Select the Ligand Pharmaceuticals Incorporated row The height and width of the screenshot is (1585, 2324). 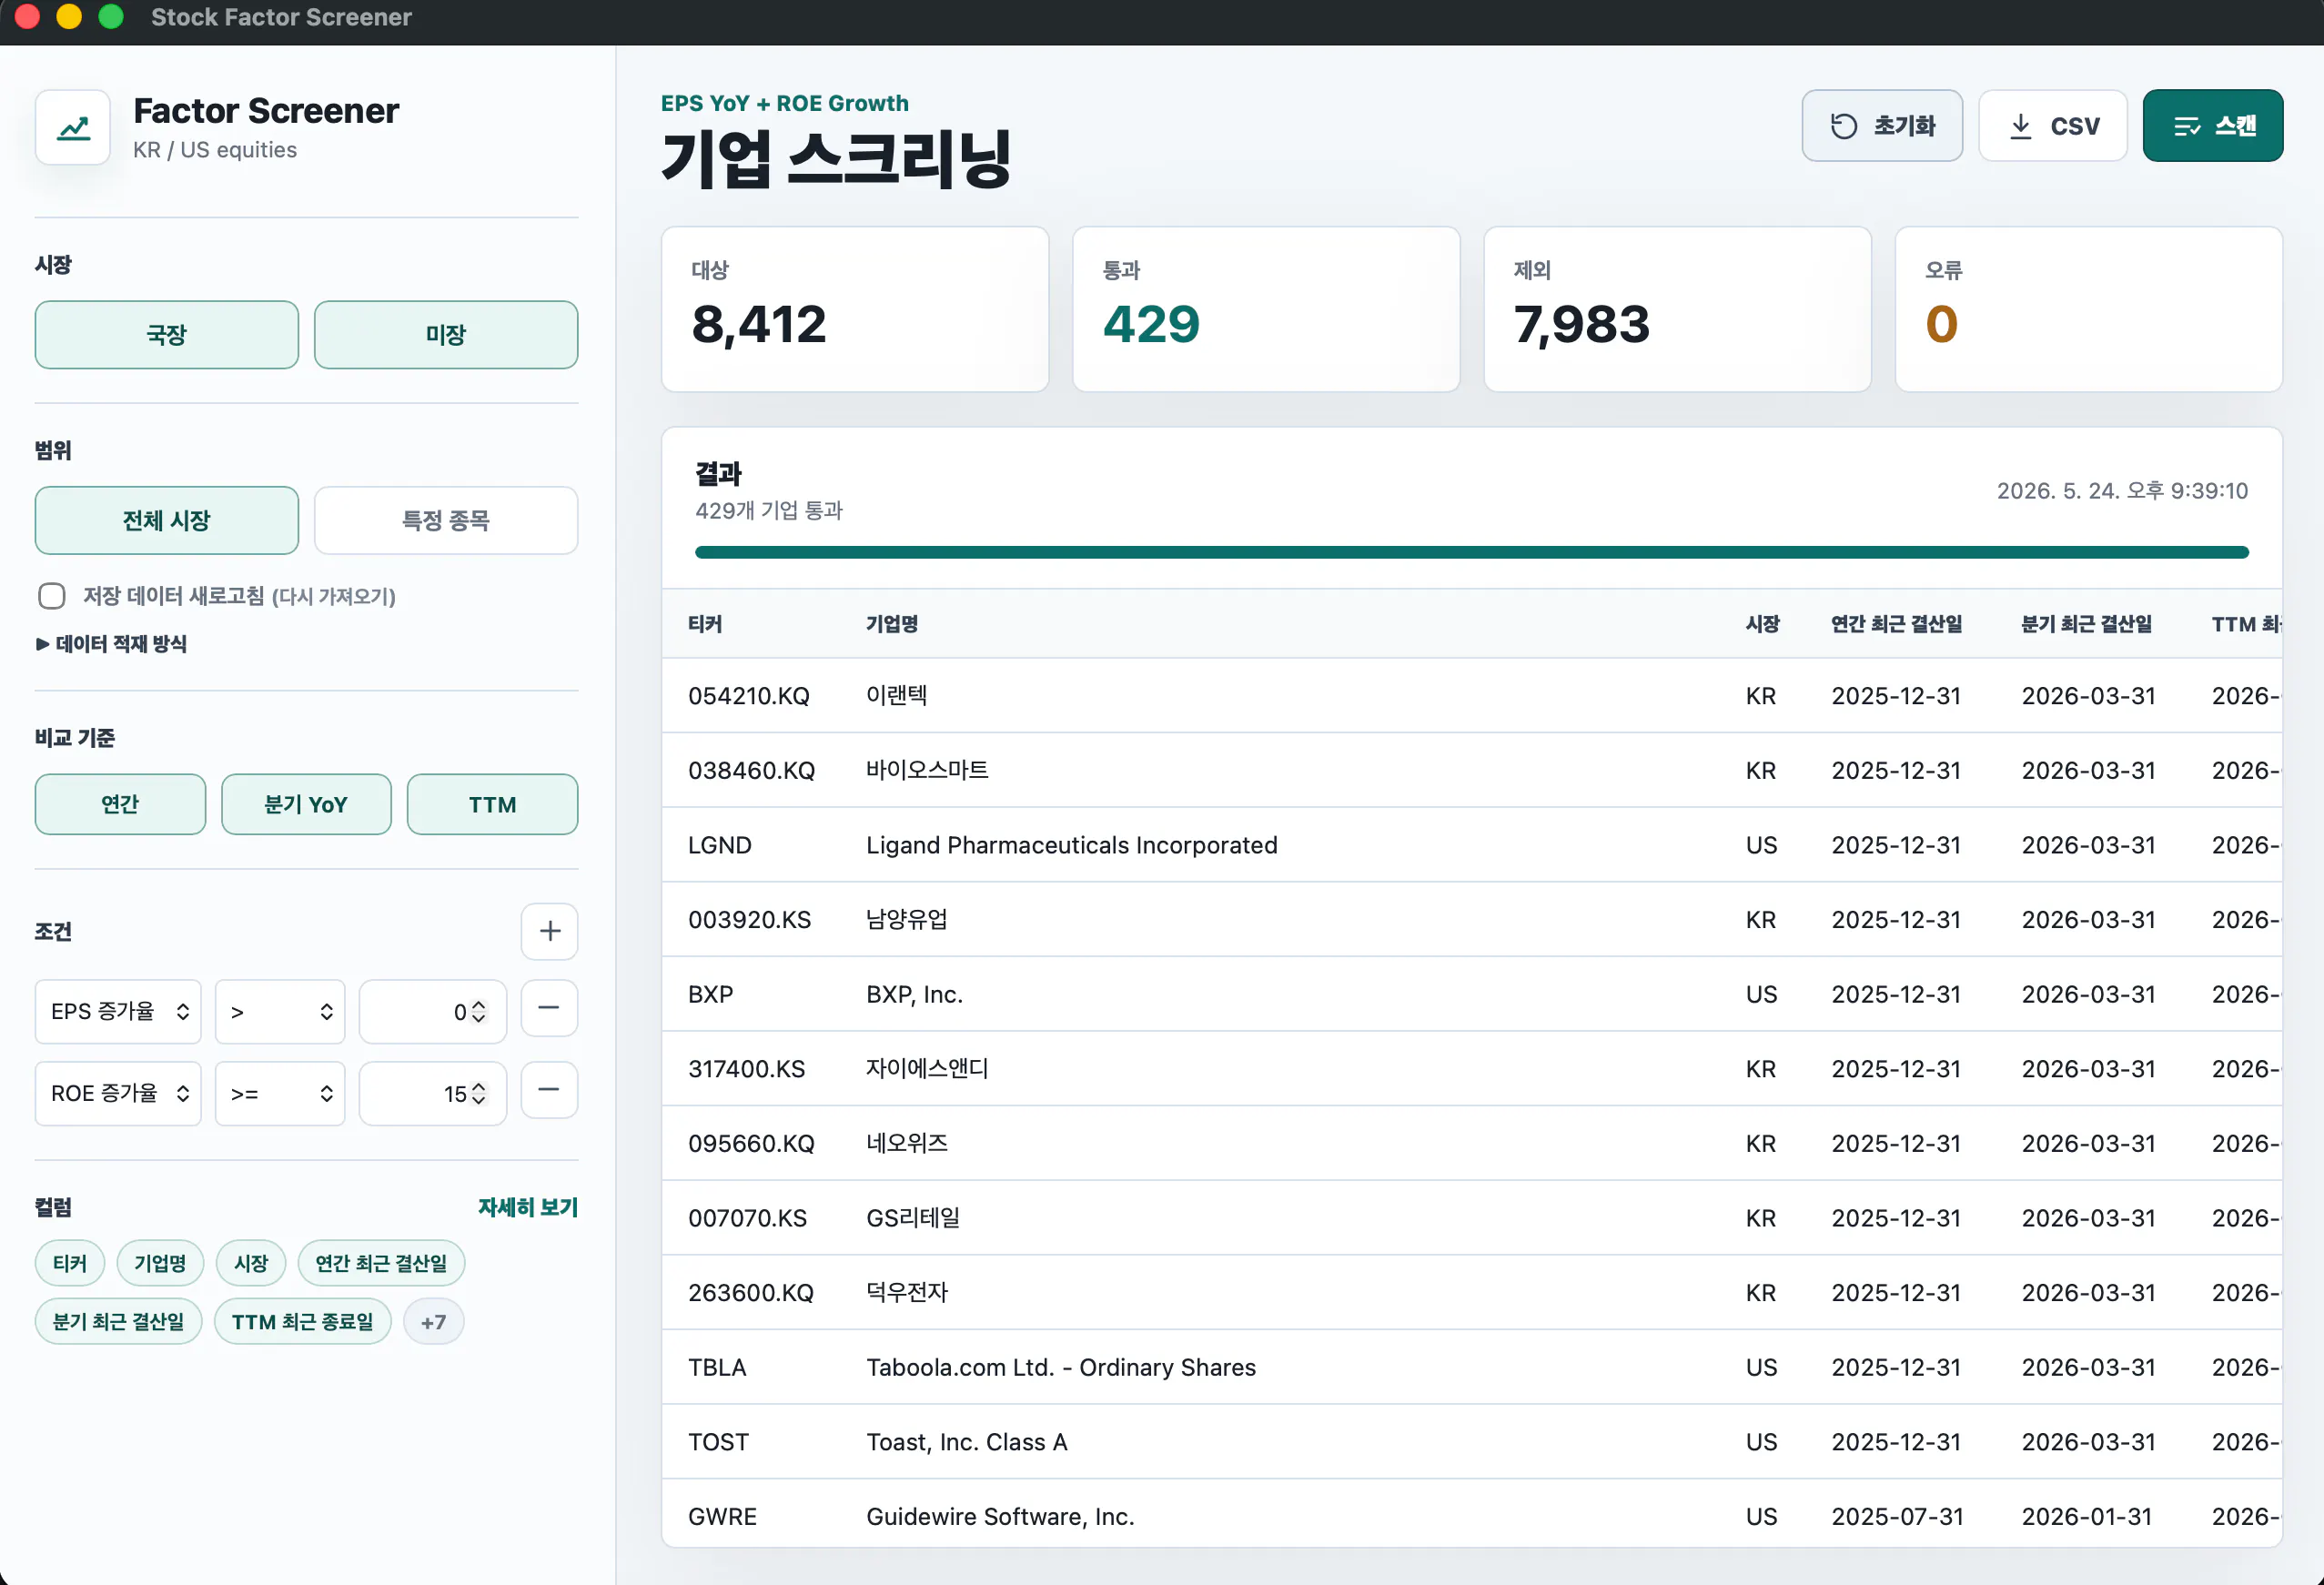[x=1472, y=845]
